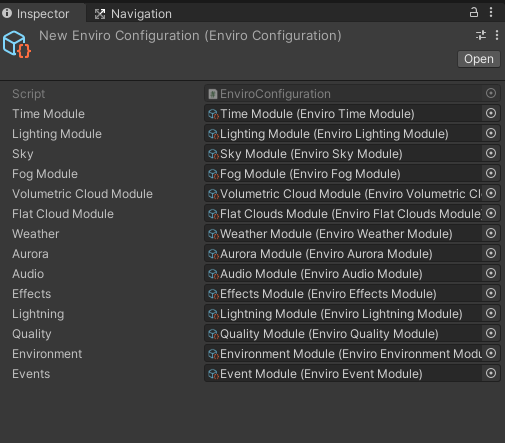The height and width of the screenshot is (443, 505).
Task: Click the 'Quality' property label
Action: (32, 334)
